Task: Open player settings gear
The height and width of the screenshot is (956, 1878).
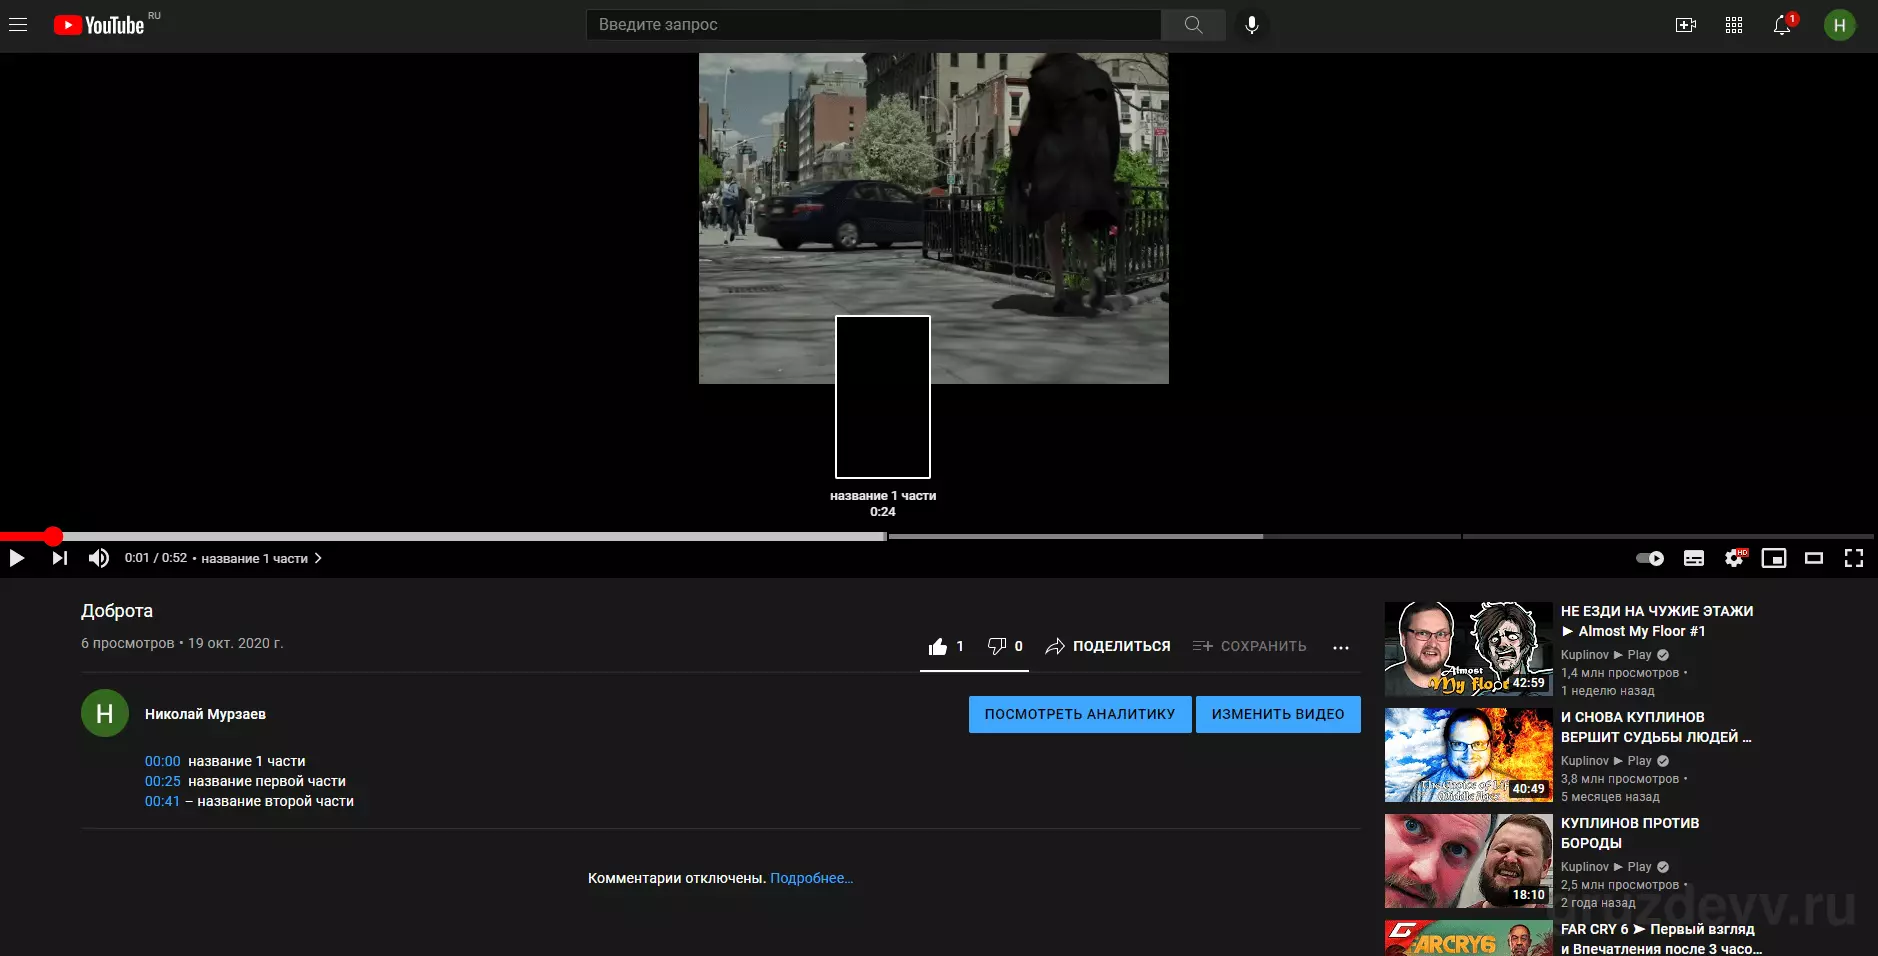Action: [1735, 558]
